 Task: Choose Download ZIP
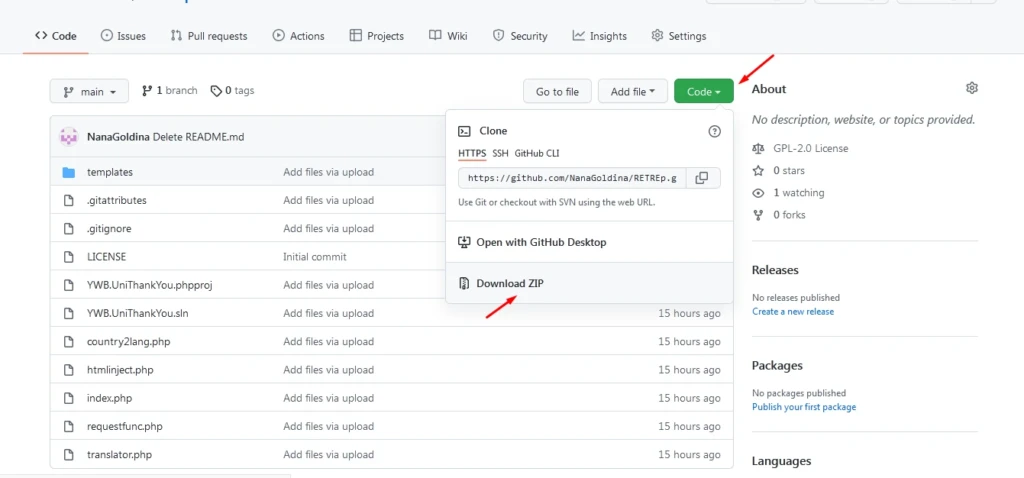click(x=589, y=283)
